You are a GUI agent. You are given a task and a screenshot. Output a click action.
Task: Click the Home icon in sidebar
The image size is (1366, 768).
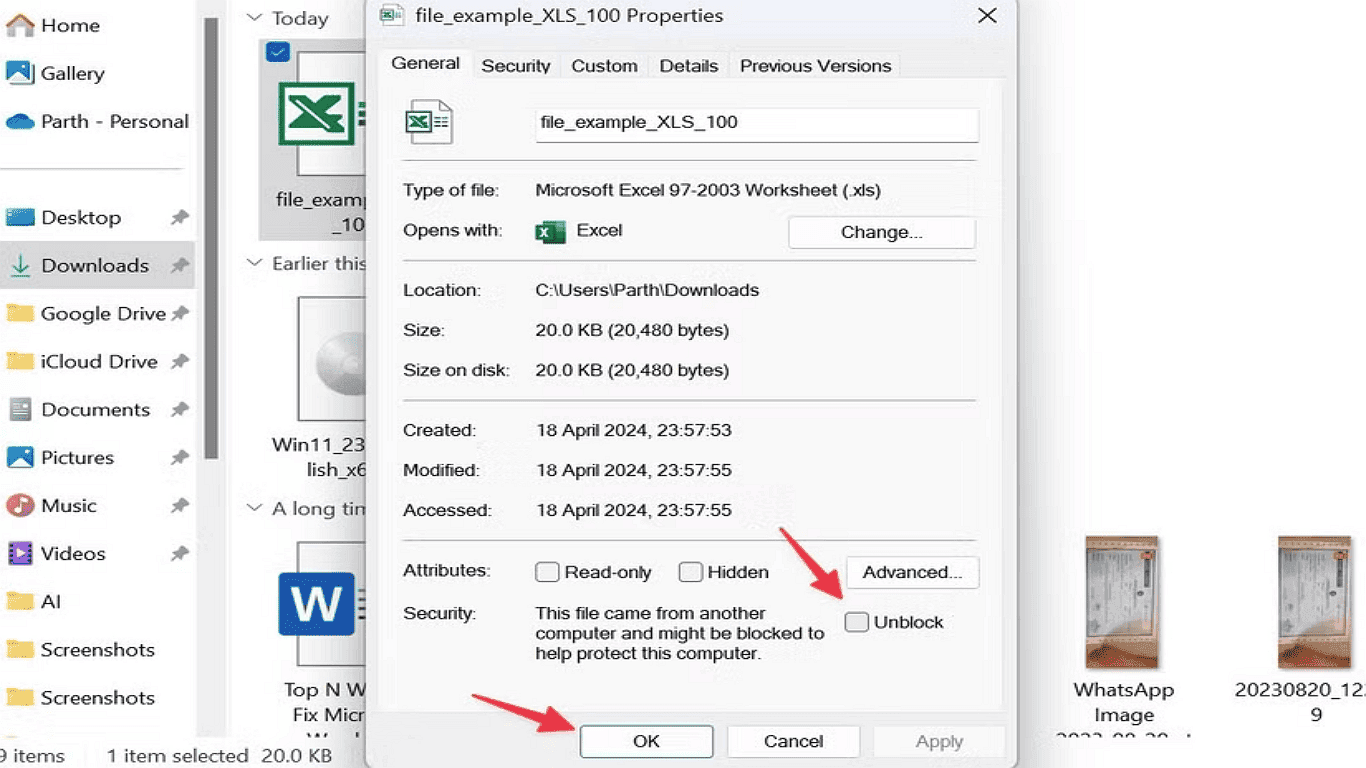[20, 25]
